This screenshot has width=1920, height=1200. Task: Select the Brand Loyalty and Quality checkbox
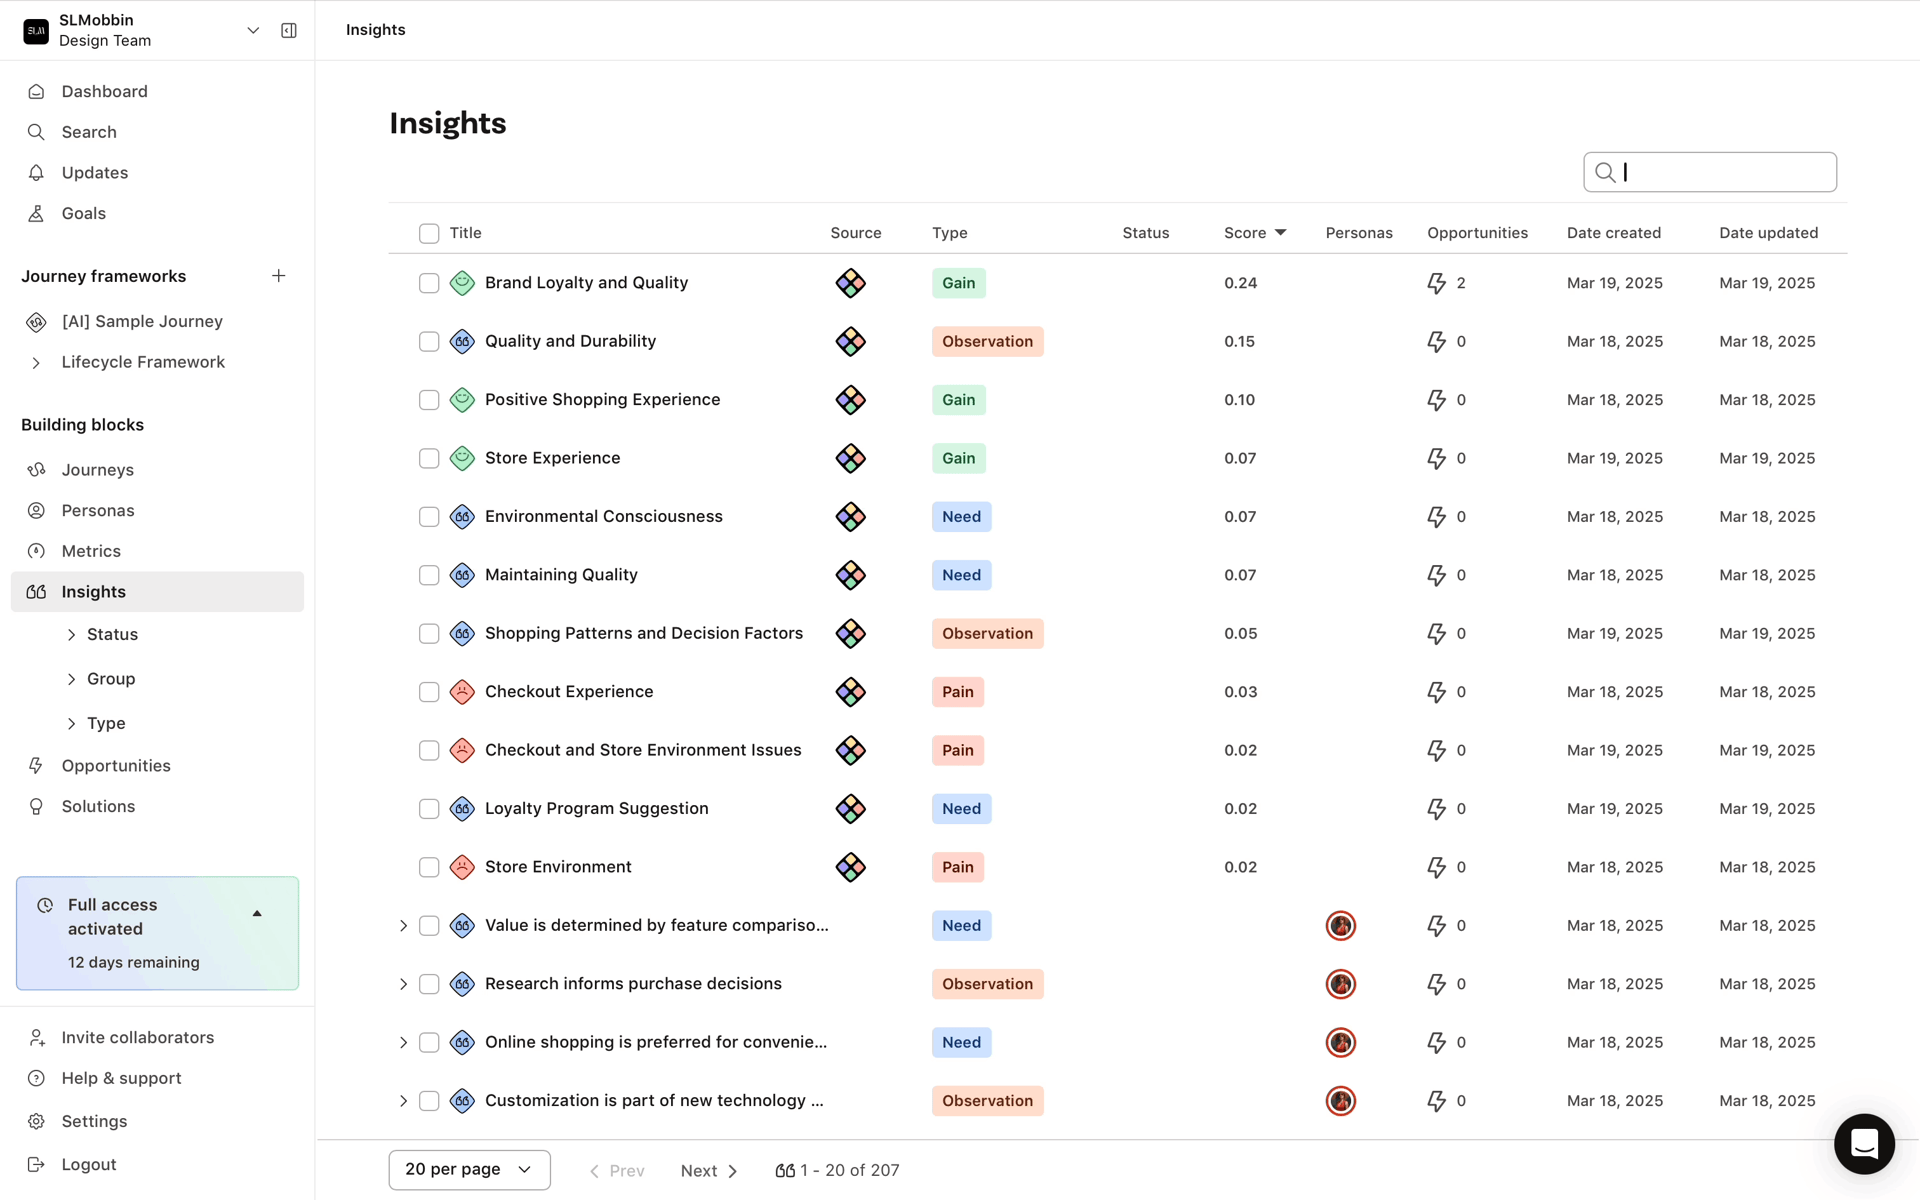[429, 283]
